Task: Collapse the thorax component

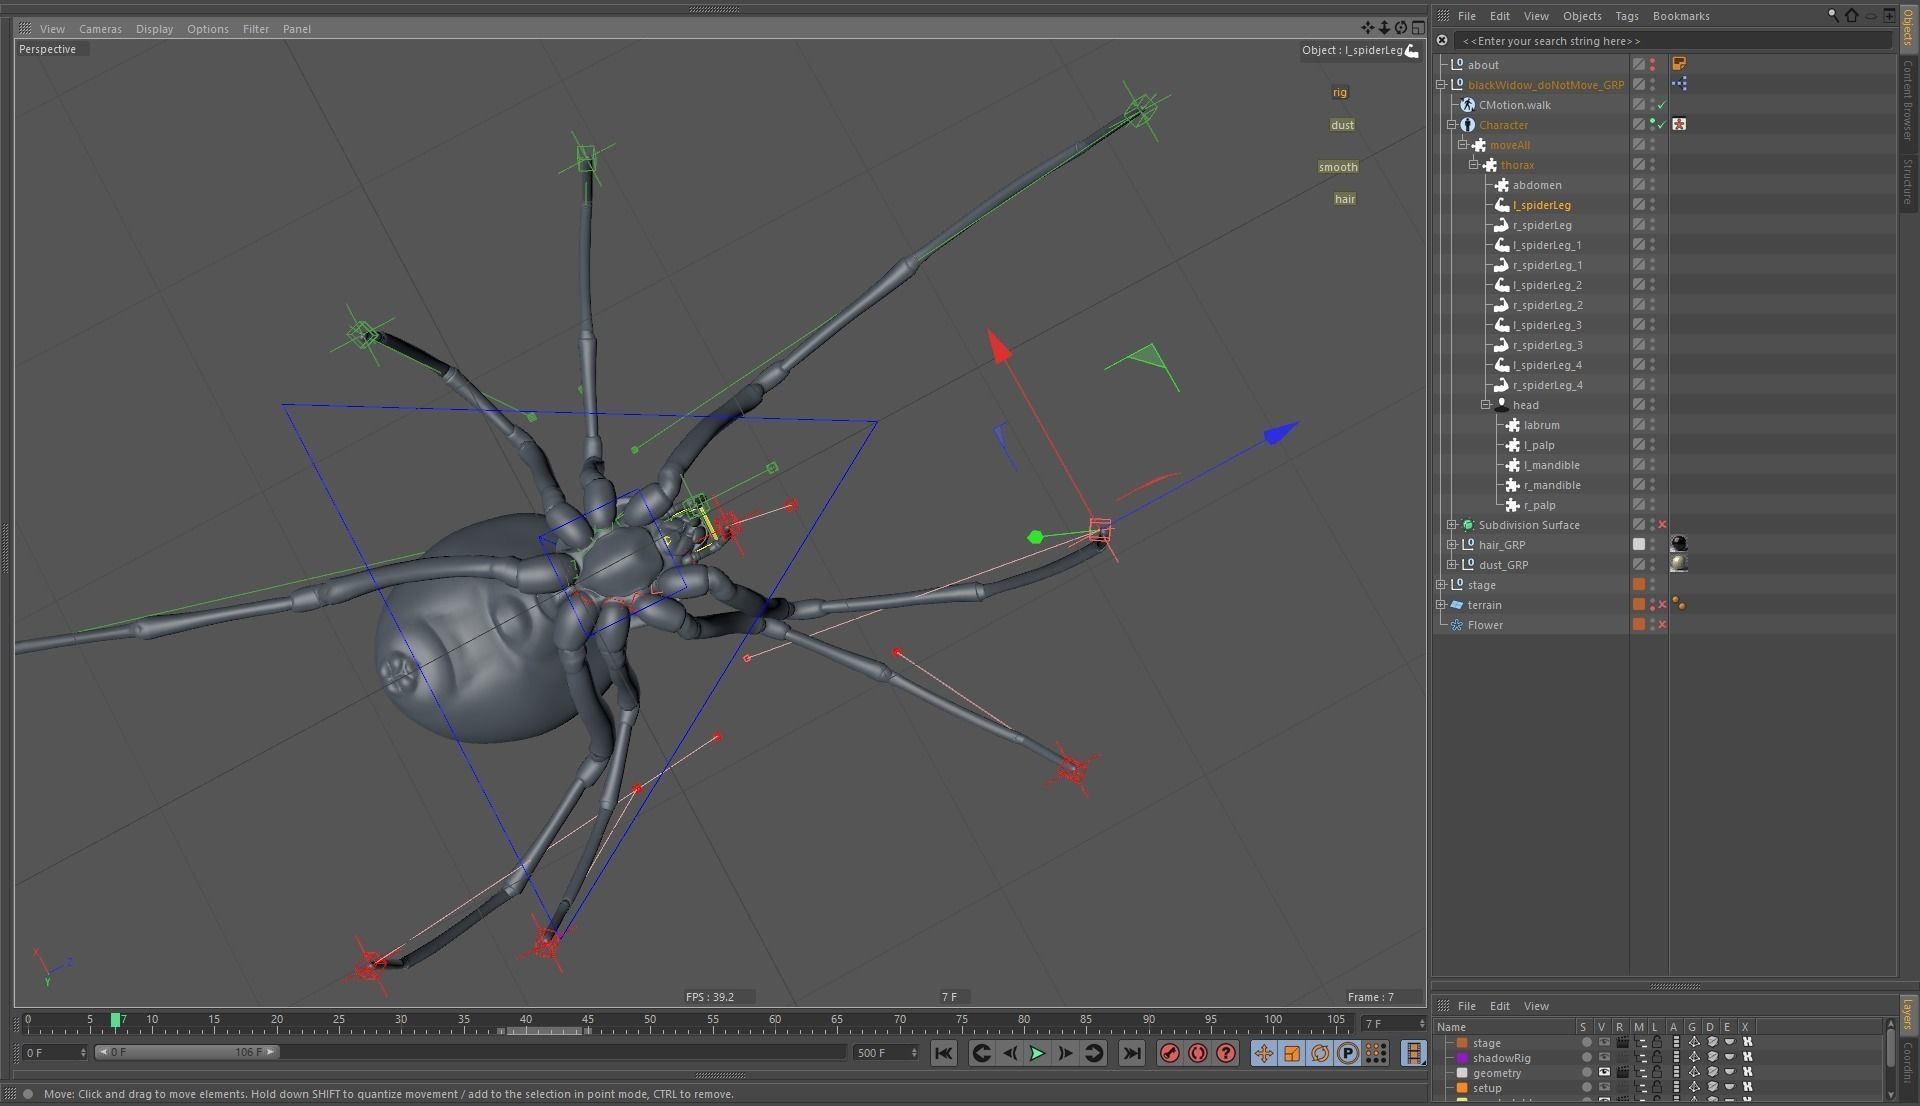Action: point(1474,165)
